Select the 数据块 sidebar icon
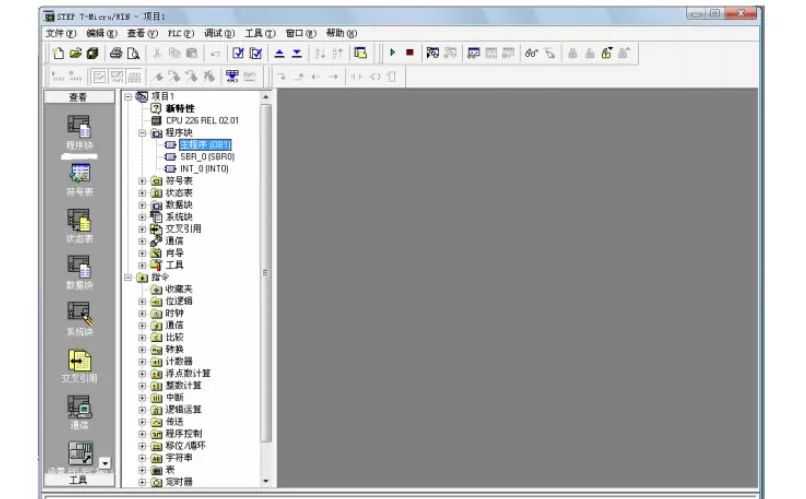The width and height of the screenshot is (806, 499). [x=76, y=268]
